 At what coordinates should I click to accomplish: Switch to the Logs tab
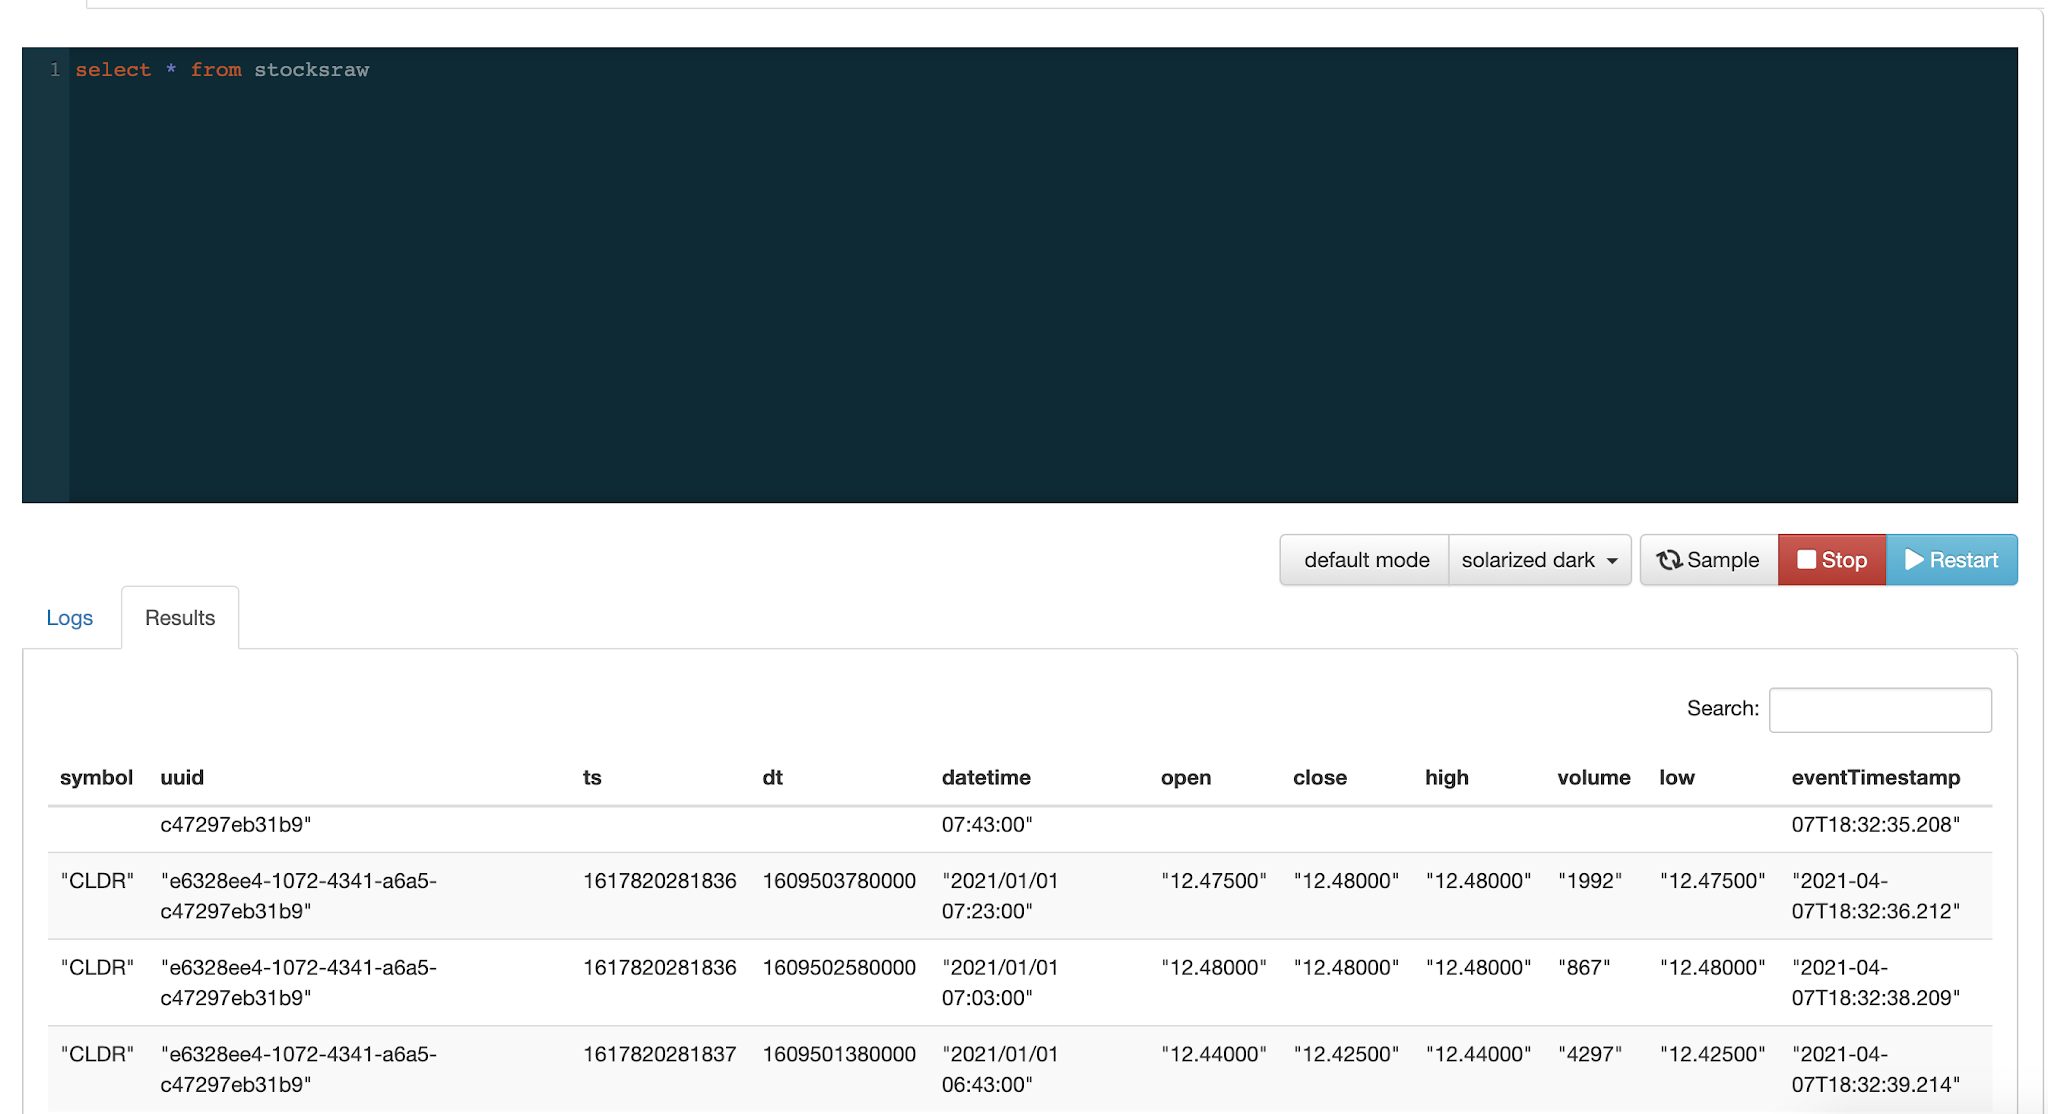69,618
